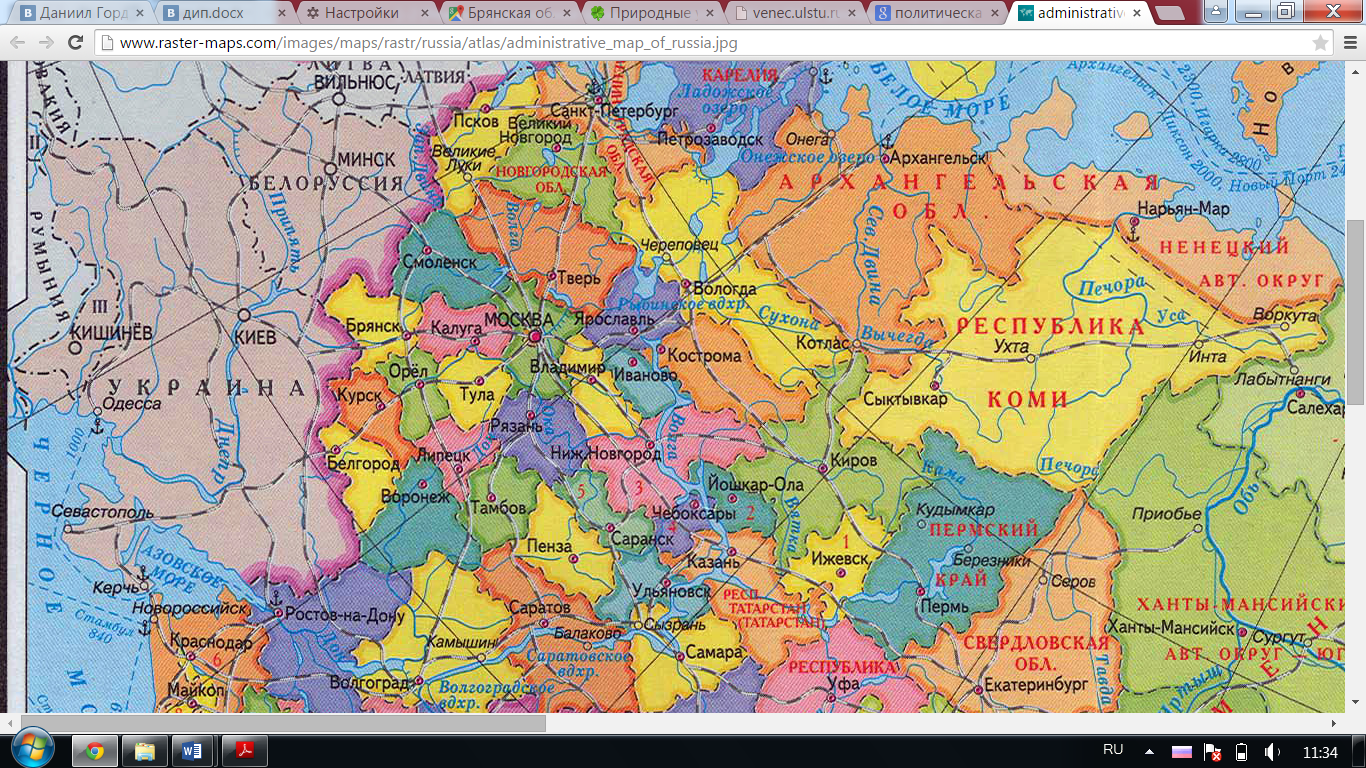Go back to the previous page
This screenshot has height=768, width=1366.
tap(19, 43)
